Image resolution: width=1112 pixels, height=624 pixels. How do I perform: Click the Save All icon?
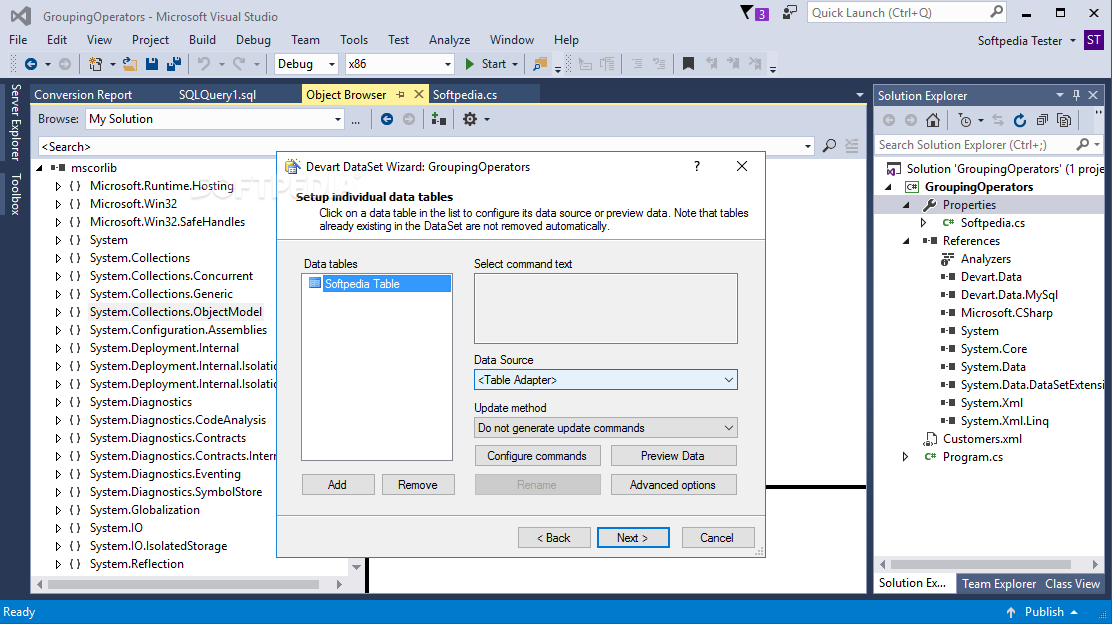(x=174, y=64)
